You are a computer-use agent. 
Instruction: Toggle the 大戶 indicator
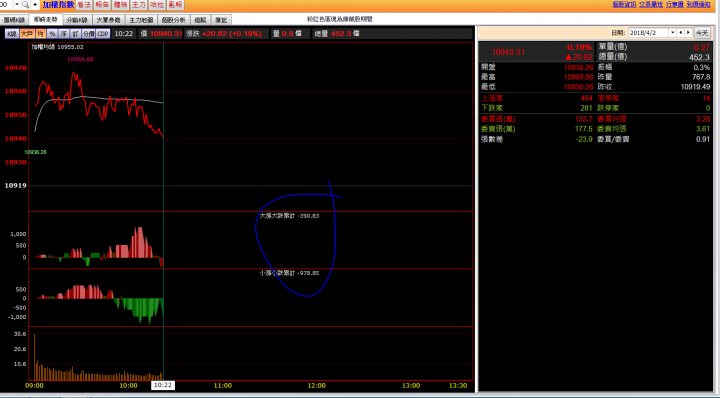pos(27,34)
